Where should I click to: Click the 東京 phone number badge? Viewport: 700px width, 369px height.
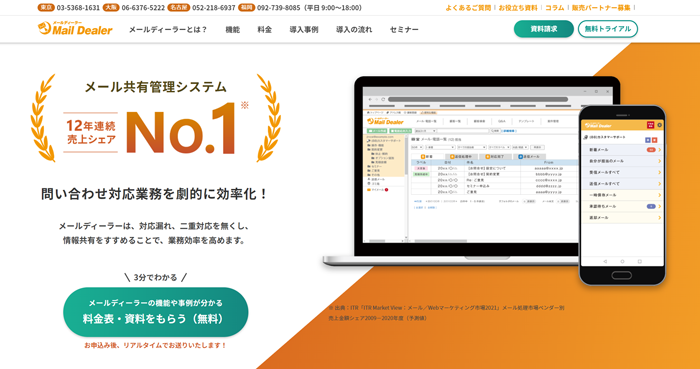pyautogui.click(x=46, y=8)
